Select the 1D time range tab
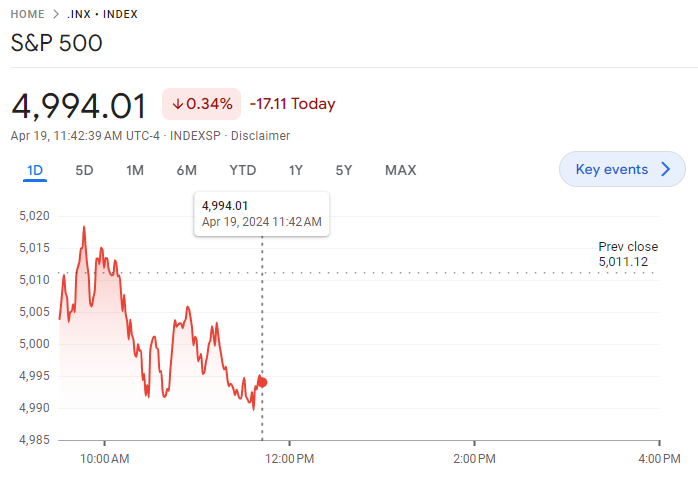The image size is (698, 486). (35, 170)
